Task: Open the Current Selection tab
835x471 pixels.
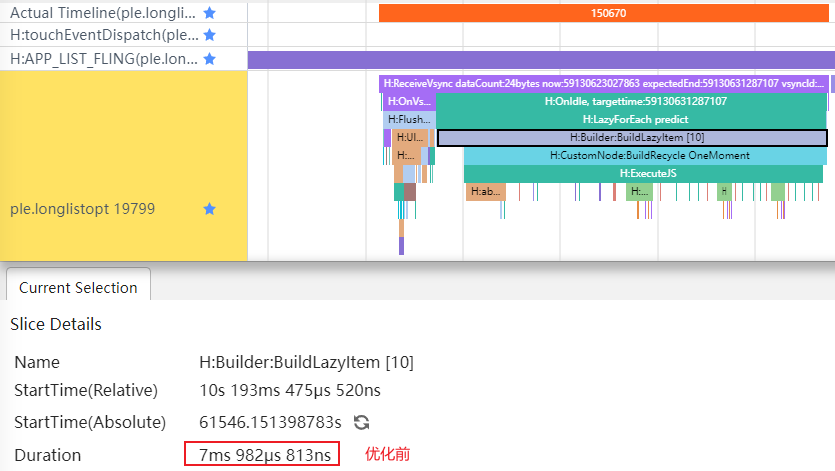Action: point(78,287)
